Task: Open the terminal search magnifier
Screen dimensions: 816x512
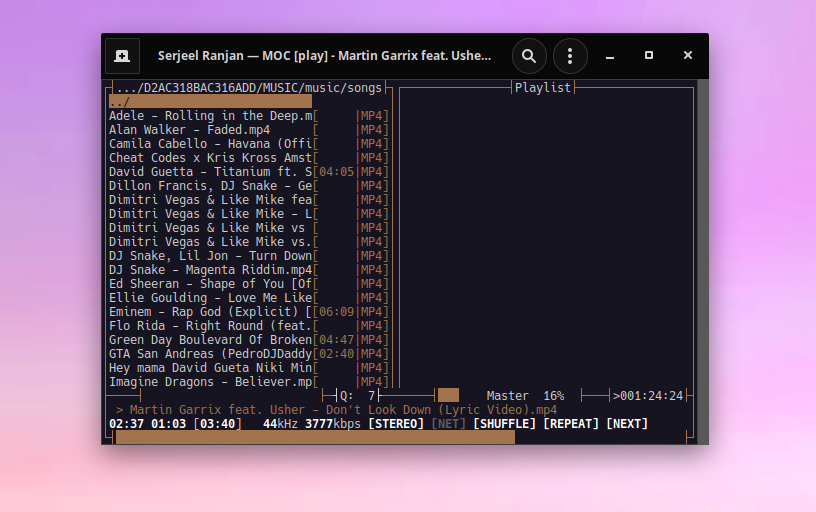Action: pyautogui.click(x=529, y=56)
